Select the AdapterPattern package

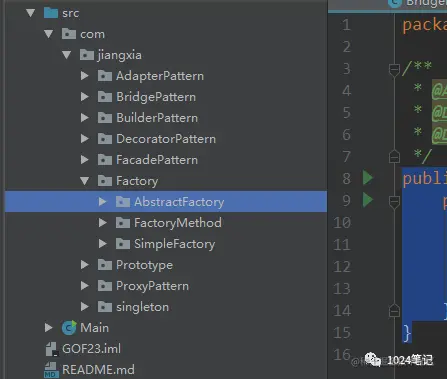point(160,76)
